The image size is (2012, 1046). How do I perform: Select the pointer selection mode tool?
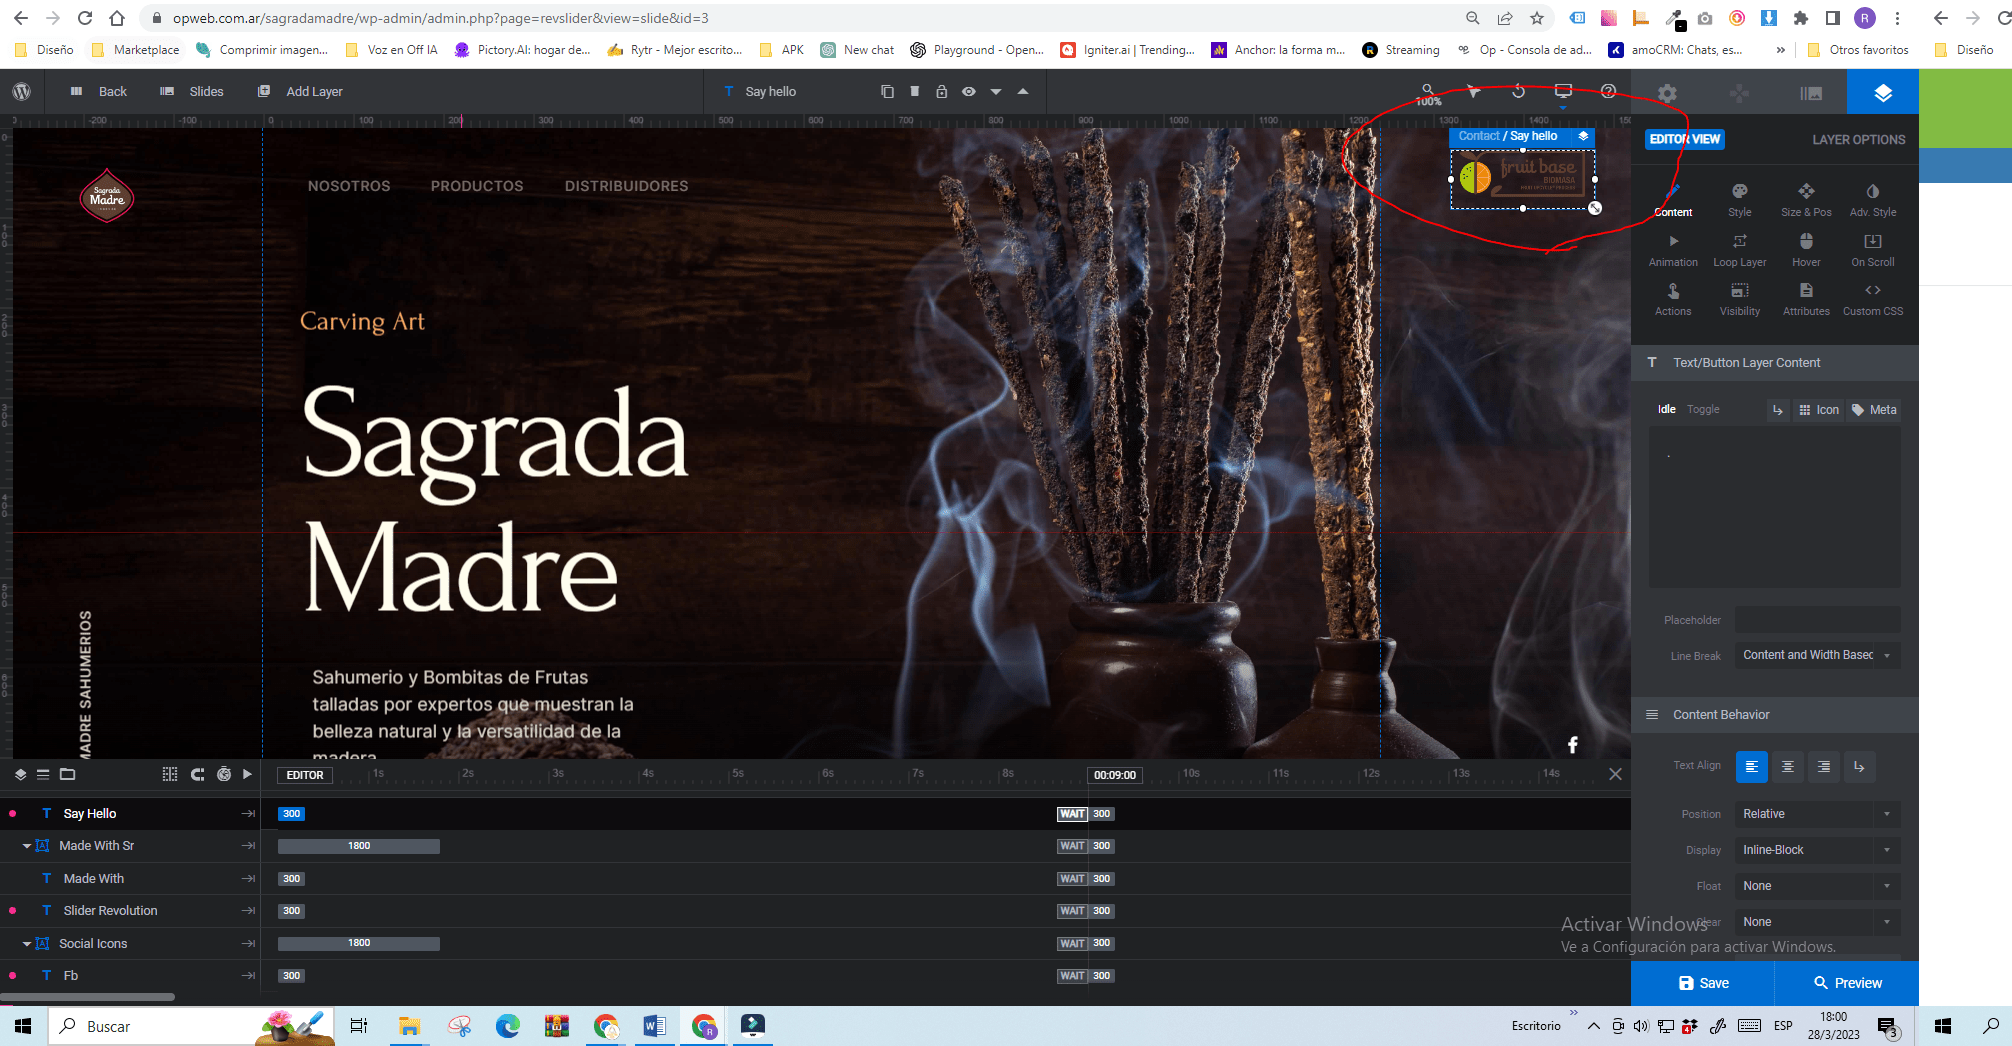point(1473,91)
